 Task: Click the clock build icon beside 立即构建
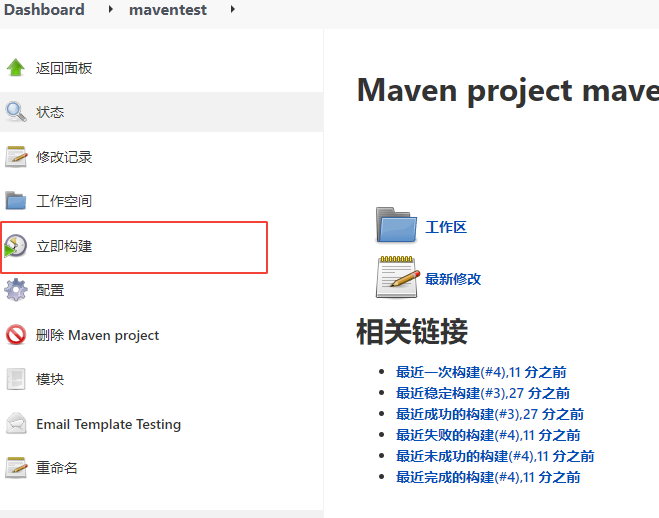16,246
